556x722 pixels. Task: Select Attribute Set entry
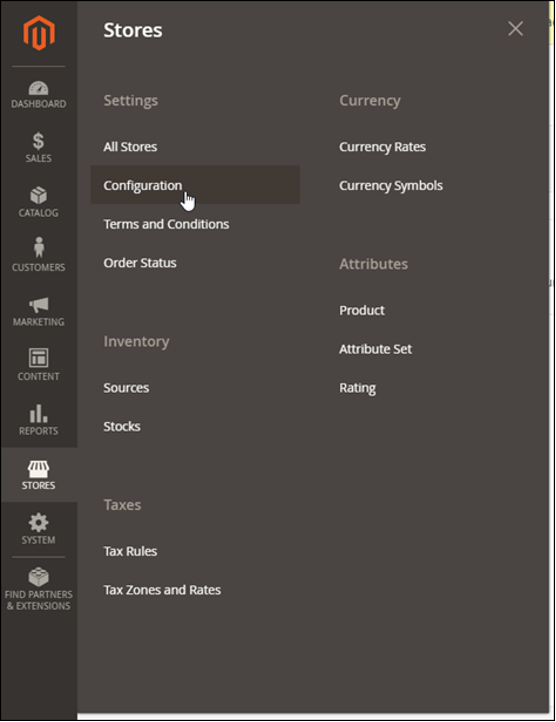(375, 349)
